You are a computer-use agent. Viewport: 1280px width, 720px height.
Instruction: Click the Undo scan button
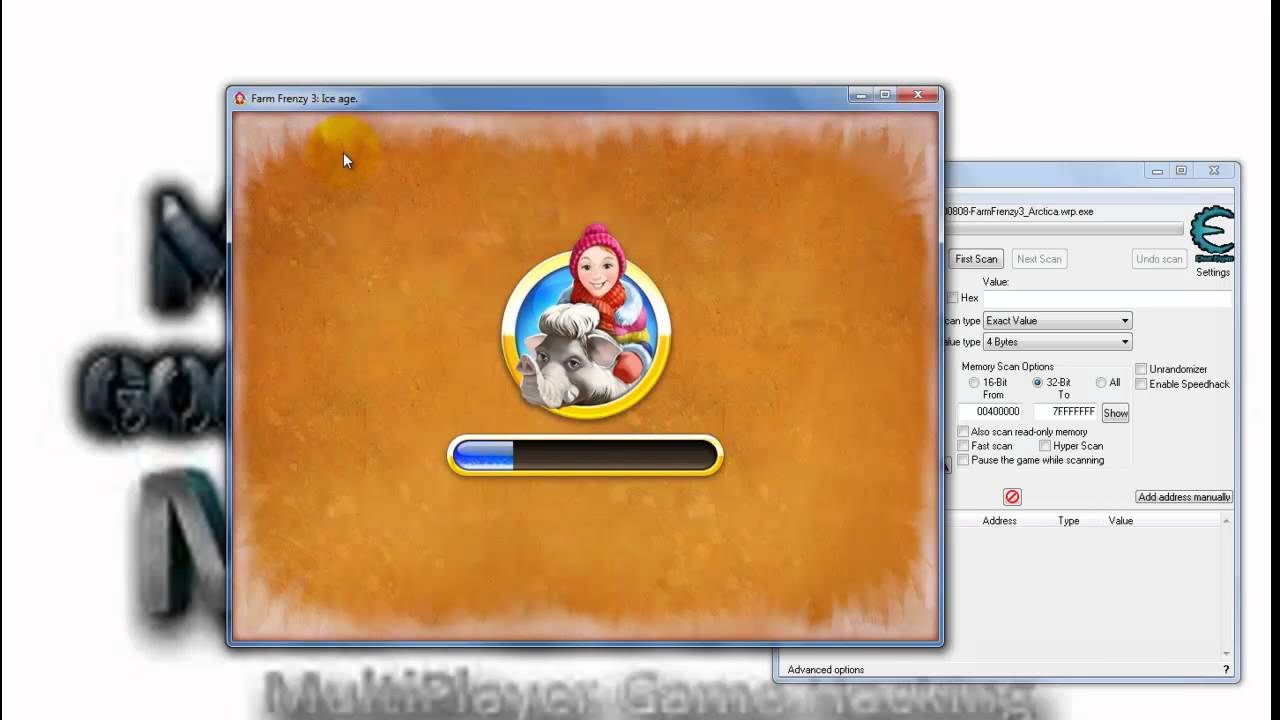(x=1159, y=259)
